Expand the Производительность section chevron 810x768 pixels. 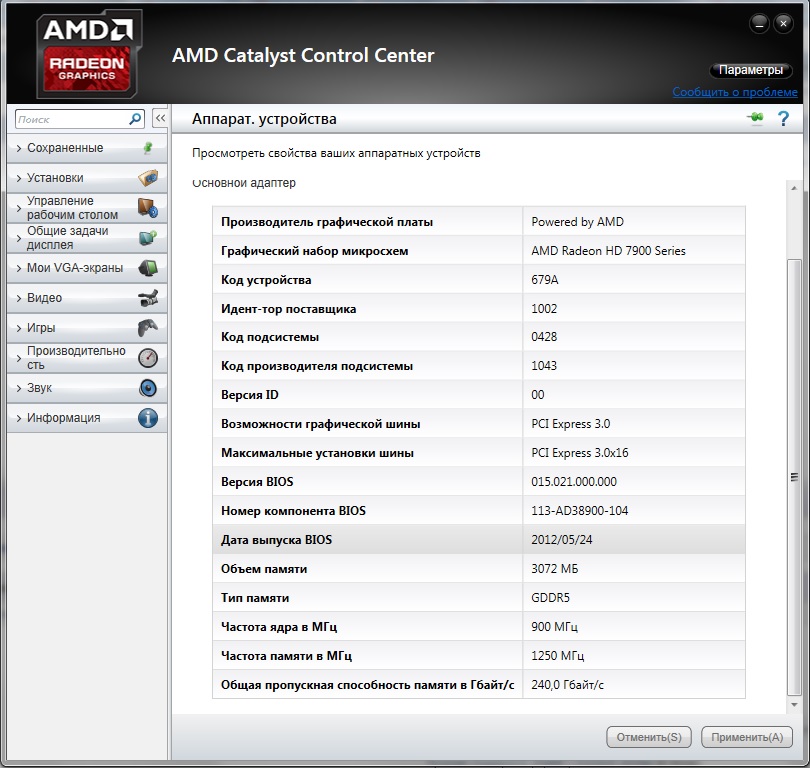point(19,358)
